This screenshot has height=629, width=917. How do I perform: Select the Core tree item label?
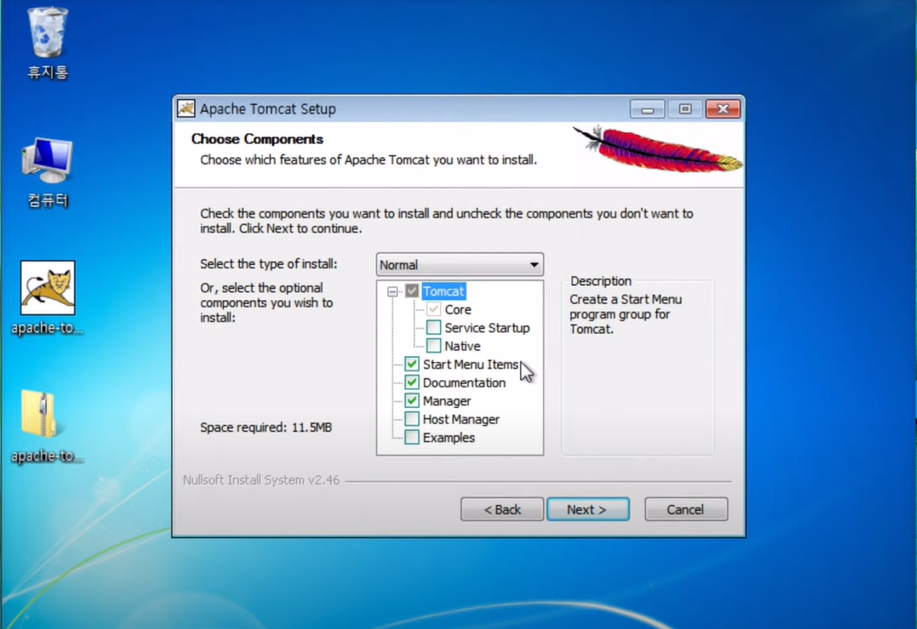[x=458, y=309]
